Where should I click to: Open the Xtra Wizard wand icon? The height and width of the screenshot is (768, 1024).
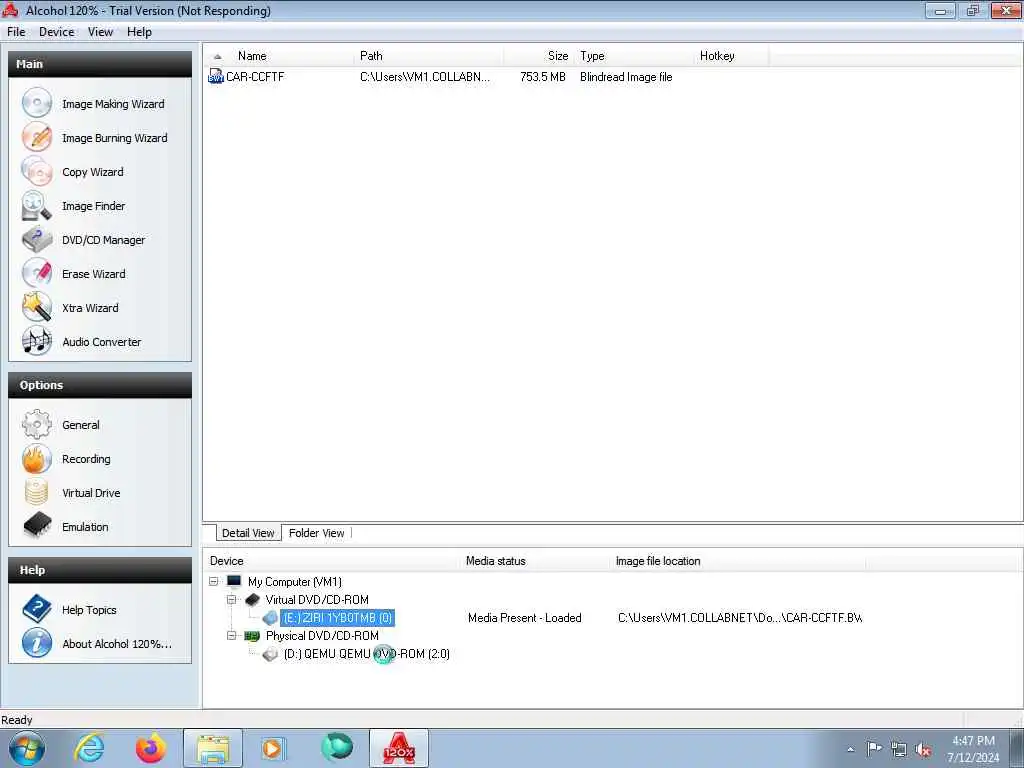pos(37,307)
